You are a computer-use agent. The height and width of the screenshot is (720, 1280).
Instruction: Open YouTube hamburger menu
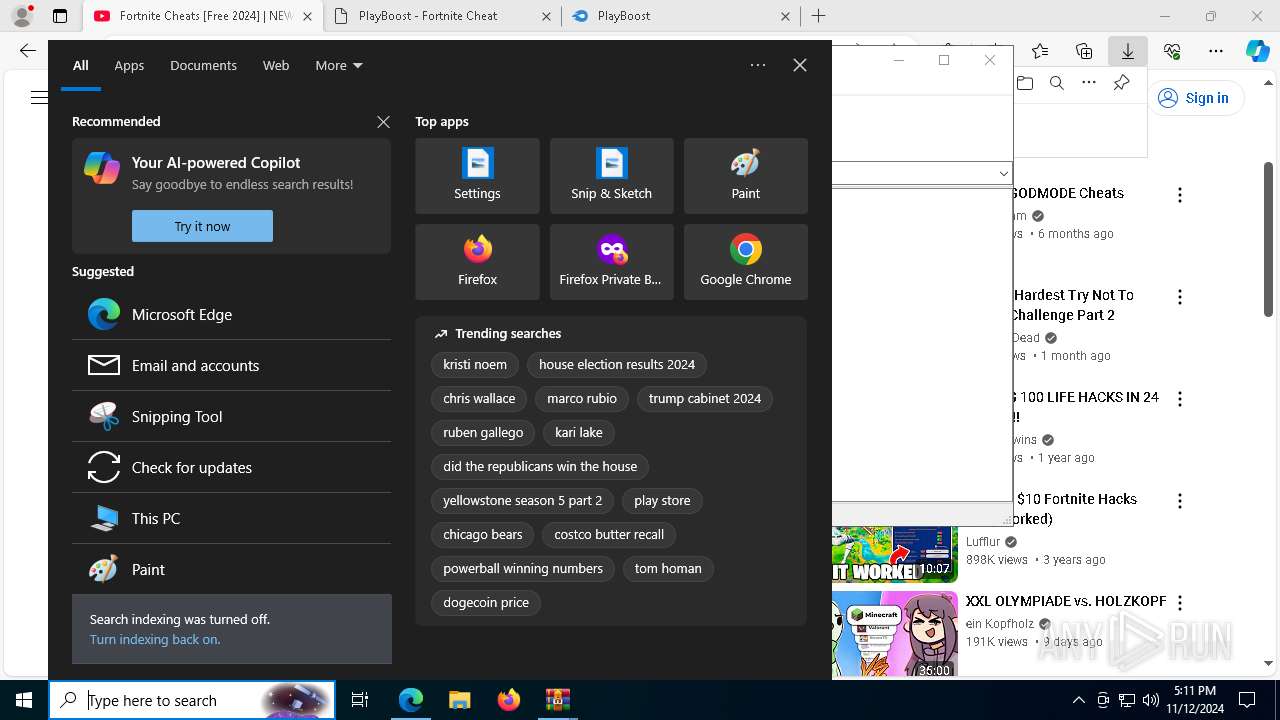[38, 97]
